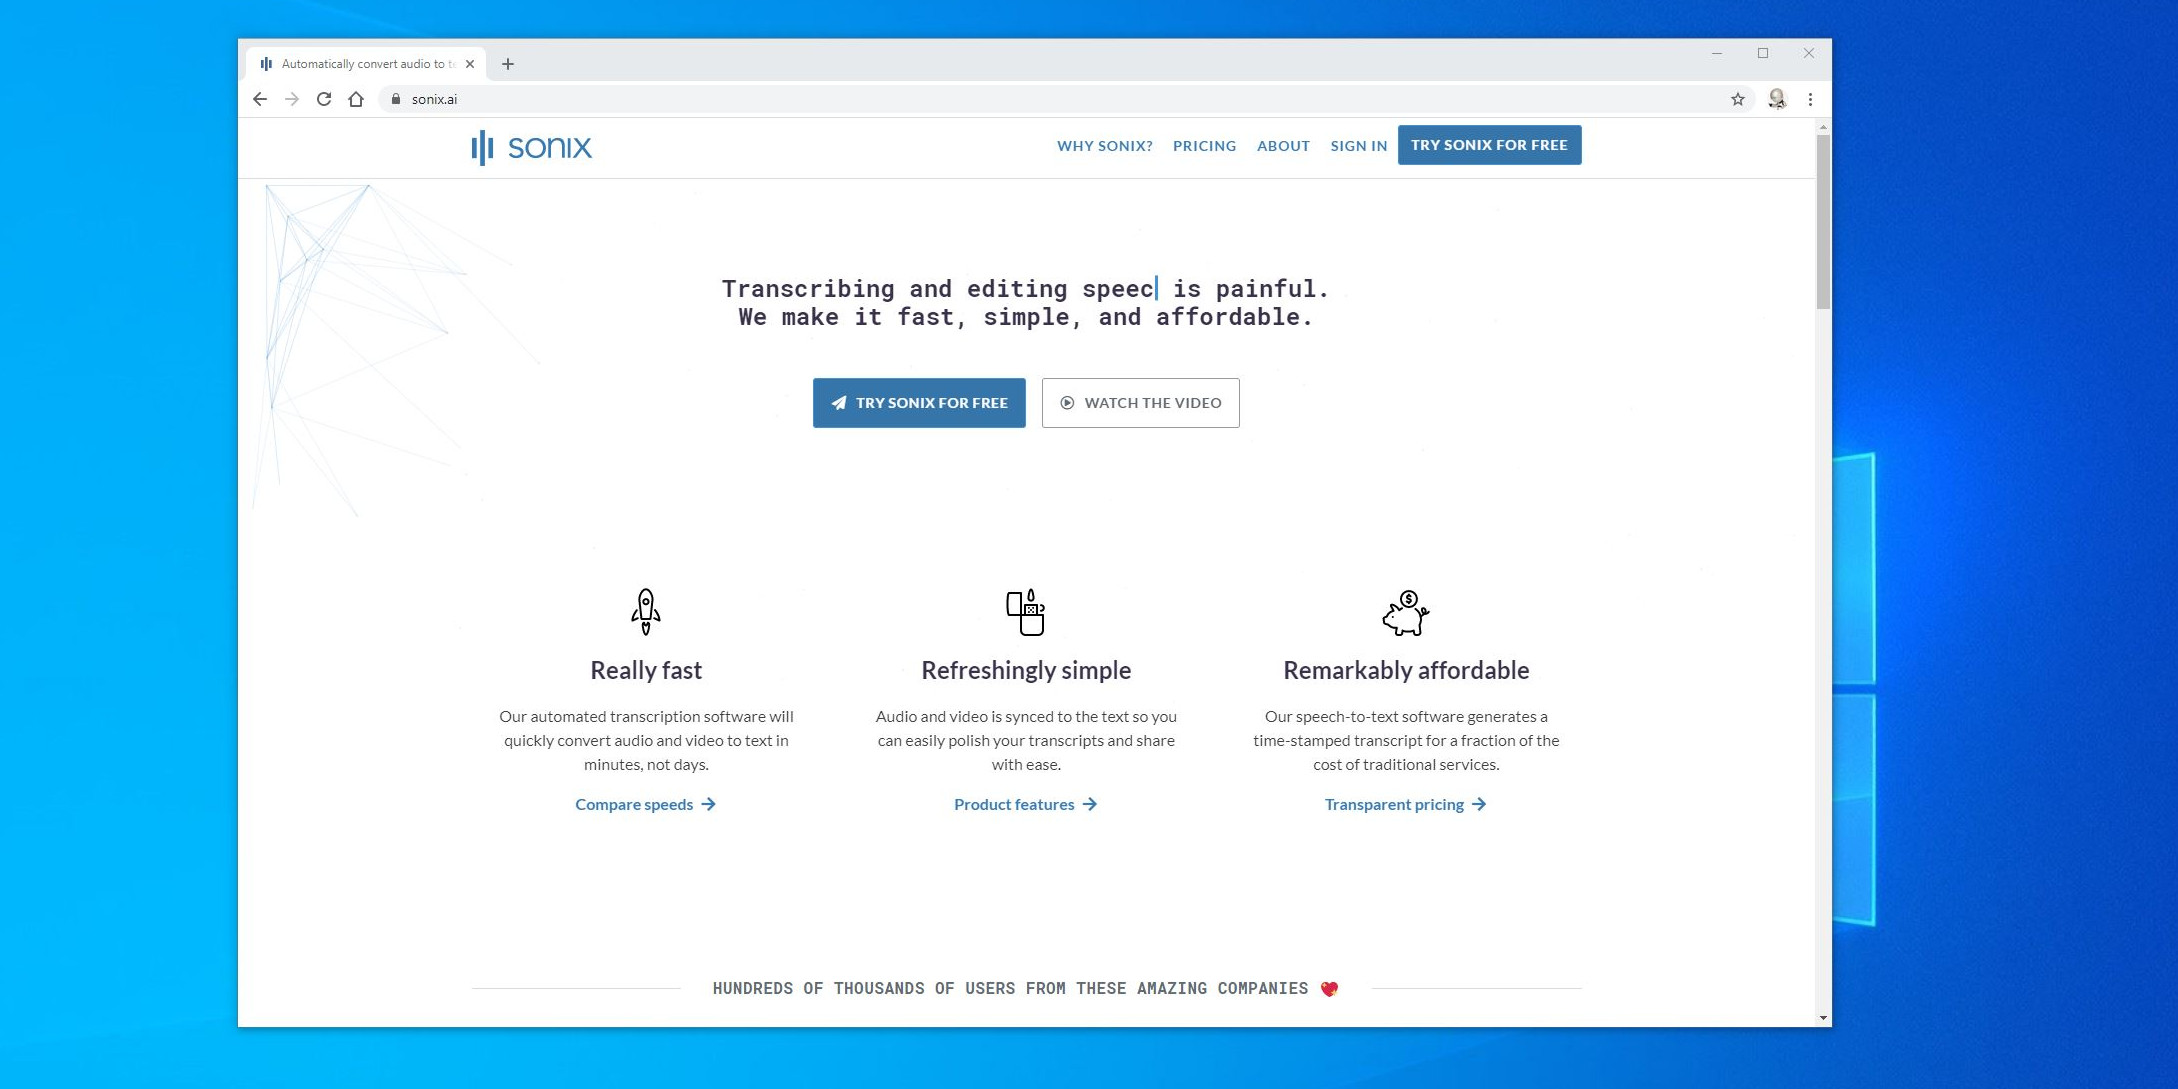Click the browser settings three-dot menu

tap(1809, 99)
